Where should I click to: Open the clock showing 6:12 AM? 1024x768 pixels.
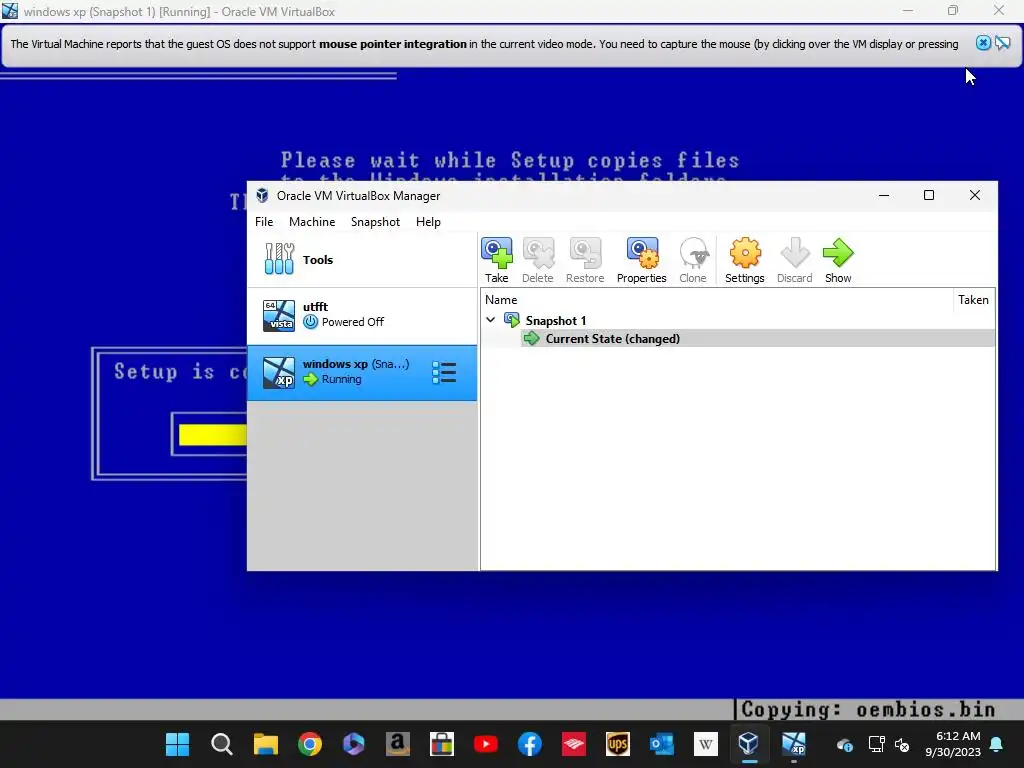pyautogui.click(x=953, y=744)
